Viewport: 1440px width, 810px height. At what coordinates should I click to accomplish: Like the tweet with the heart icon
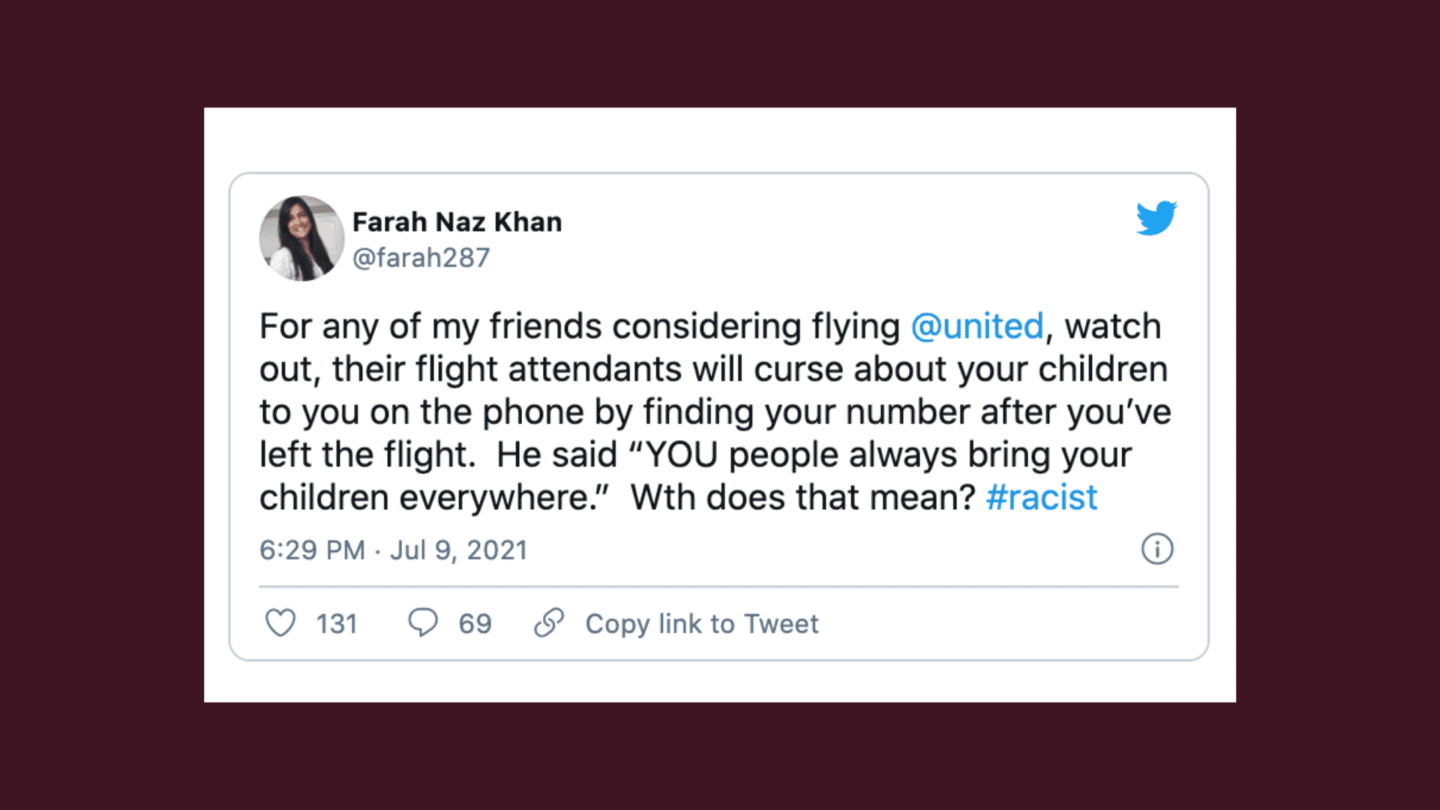pos(281,623)
